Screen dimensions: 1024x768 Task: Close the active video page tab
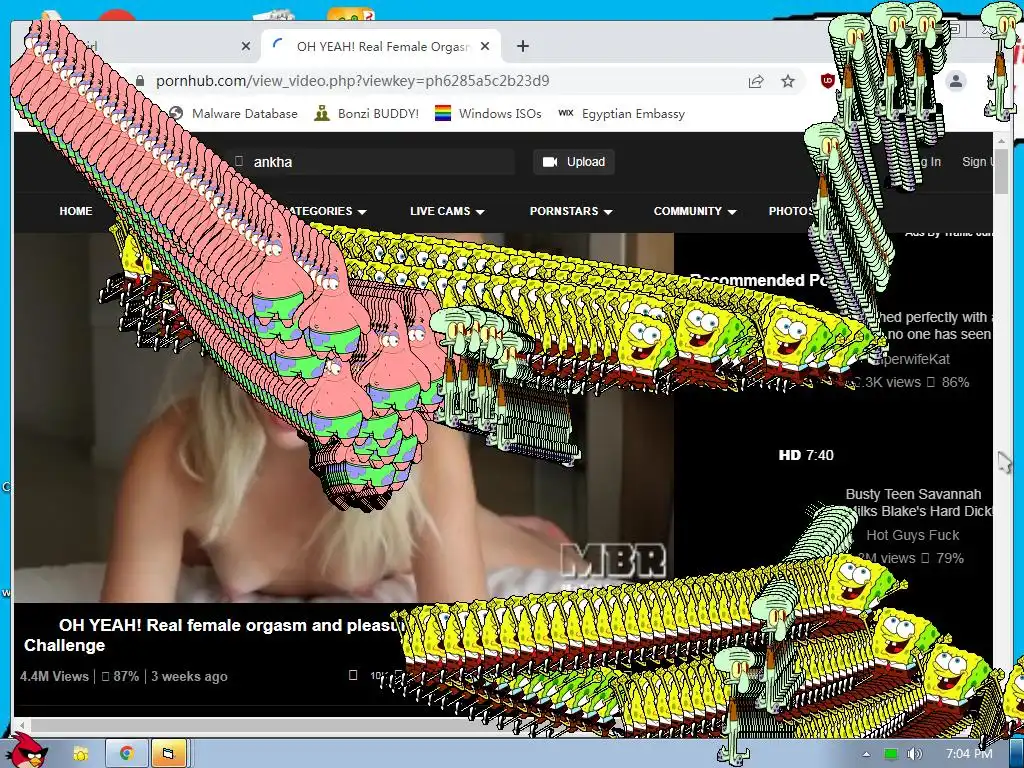pos(485,46)
